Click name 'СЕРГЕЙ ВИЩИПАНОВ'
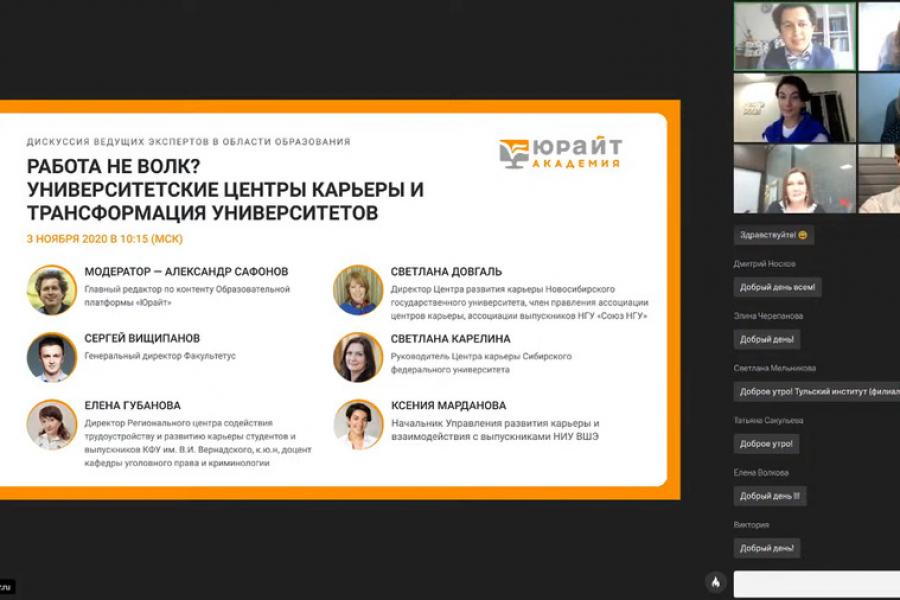 pyautogui.click(x=142, y=339)
